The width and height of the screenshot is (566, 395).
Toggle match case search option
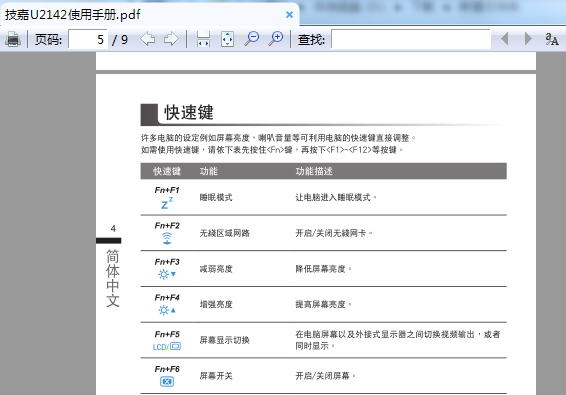552,39
